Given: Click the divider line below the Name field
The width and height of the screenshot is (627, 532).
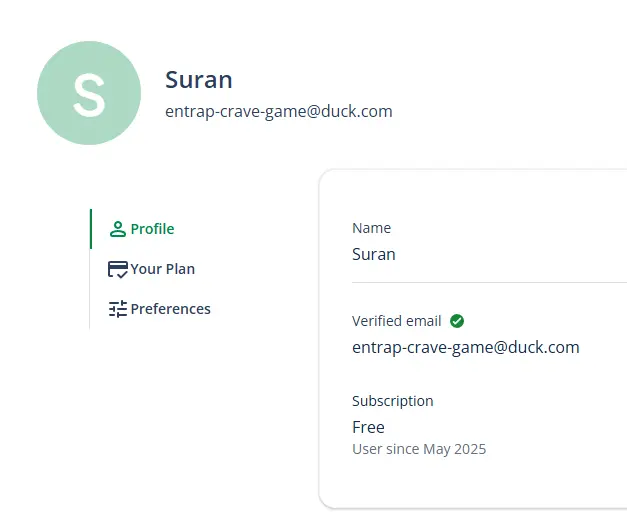Looking at the screenshot, I should 489,282.
